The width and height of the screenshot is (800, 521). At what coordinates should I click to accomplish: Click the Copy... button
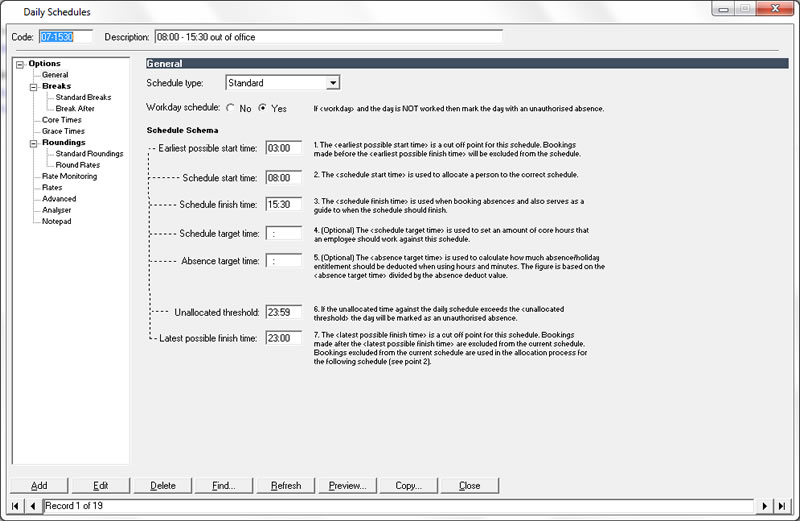408,486
